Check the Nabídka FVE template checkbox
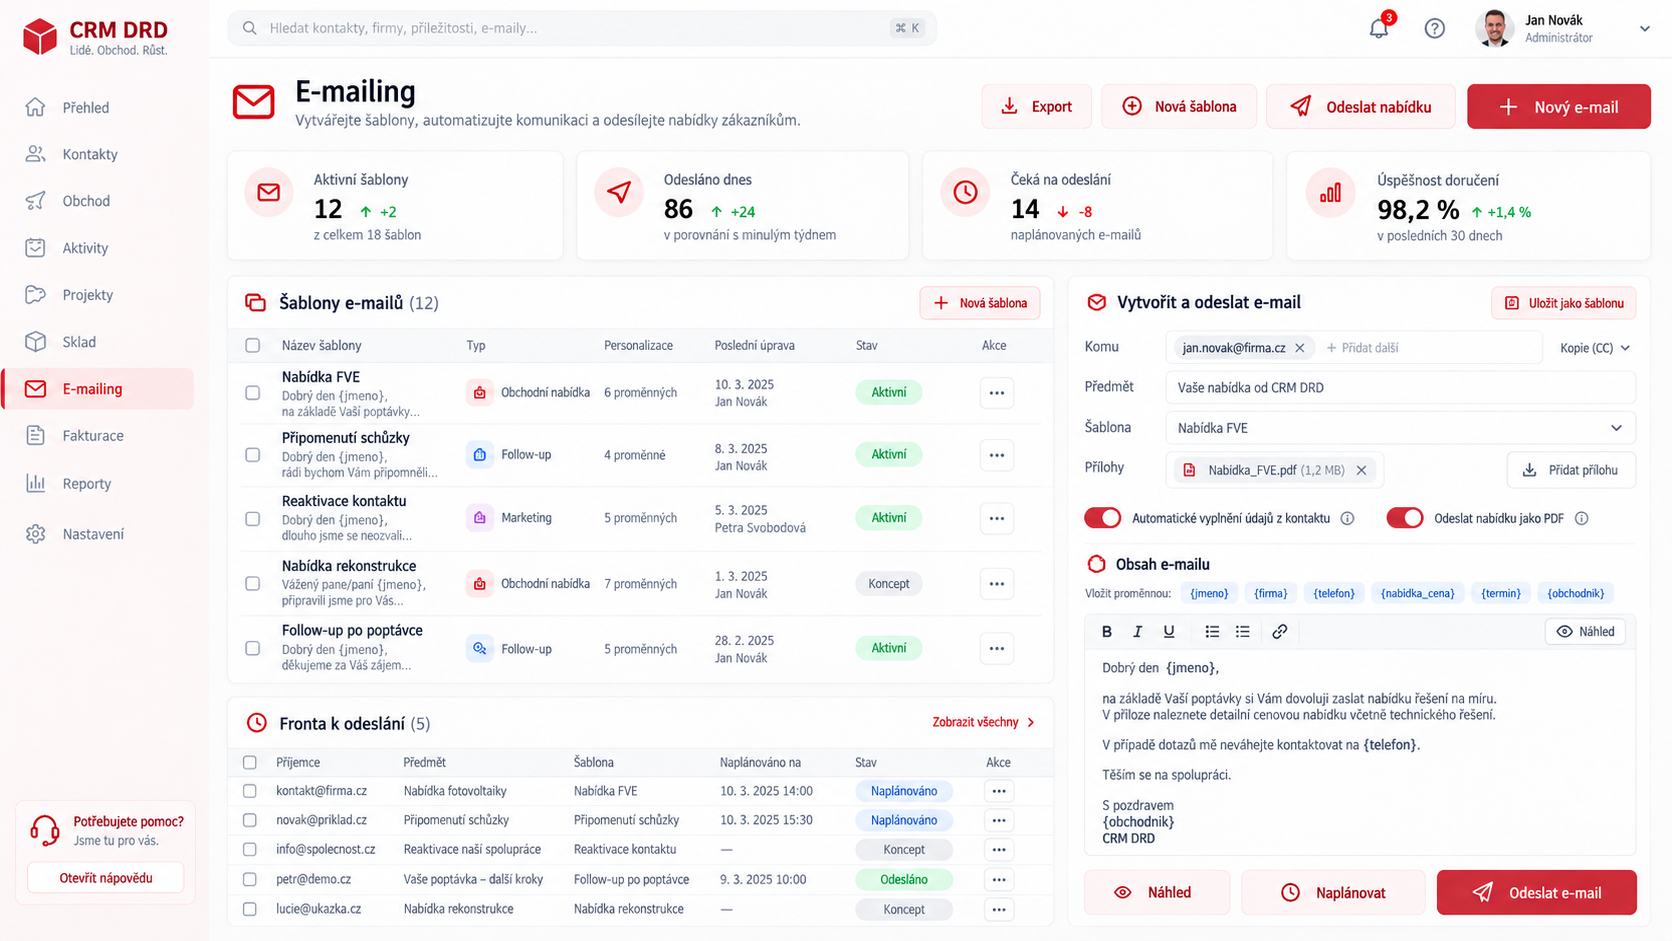This screenshot has height=941, width=1672. click(252, 393)
